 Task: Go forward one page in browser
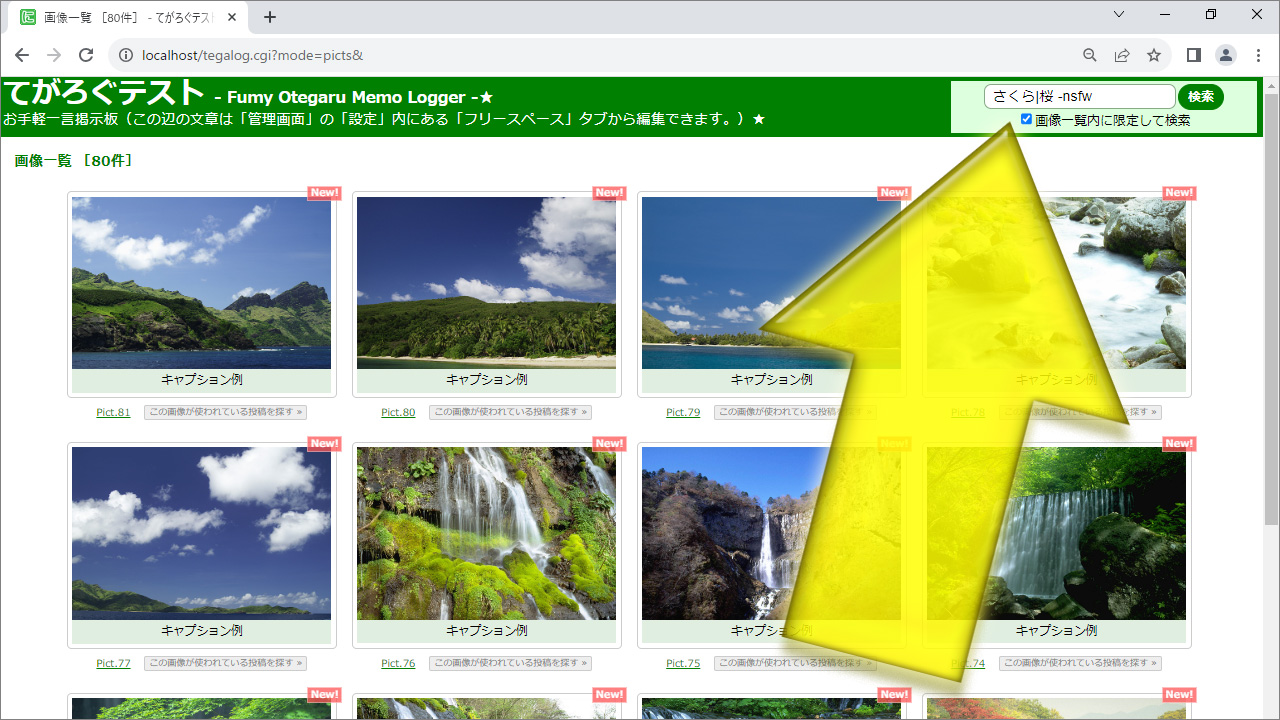click(x=54, y=55)
